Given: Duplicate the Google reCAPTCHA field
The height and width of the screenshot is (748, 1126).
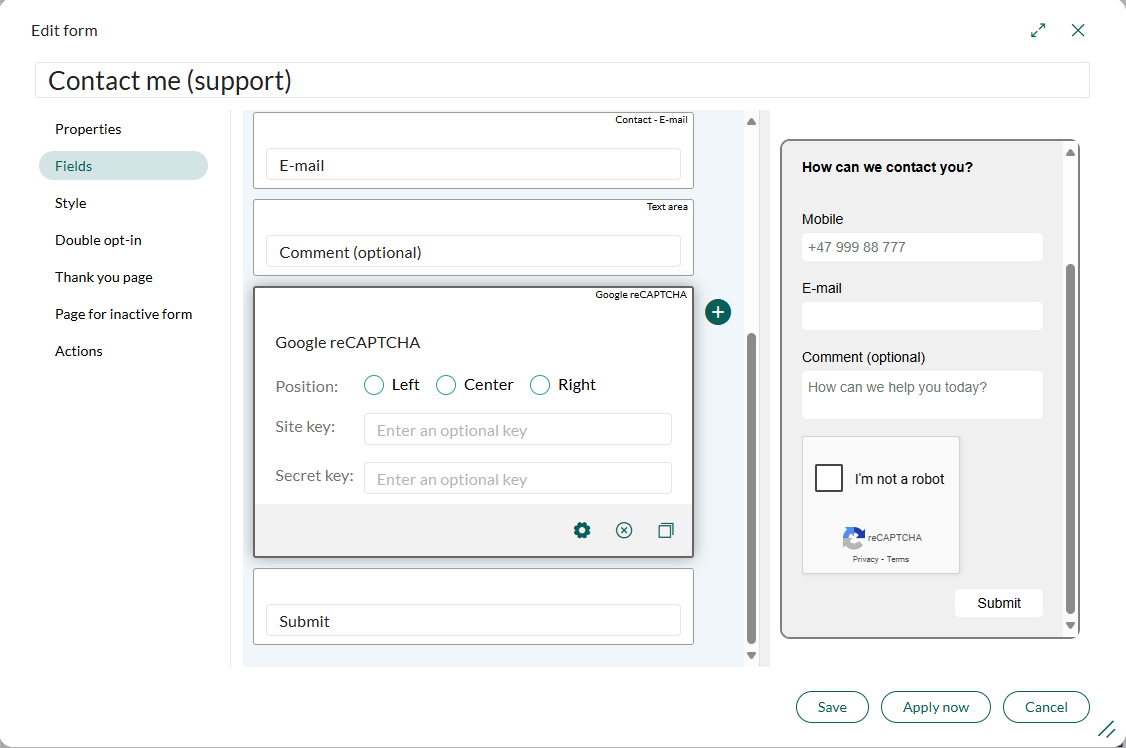Looking at the screenshot, I should (x=666, y=530).
